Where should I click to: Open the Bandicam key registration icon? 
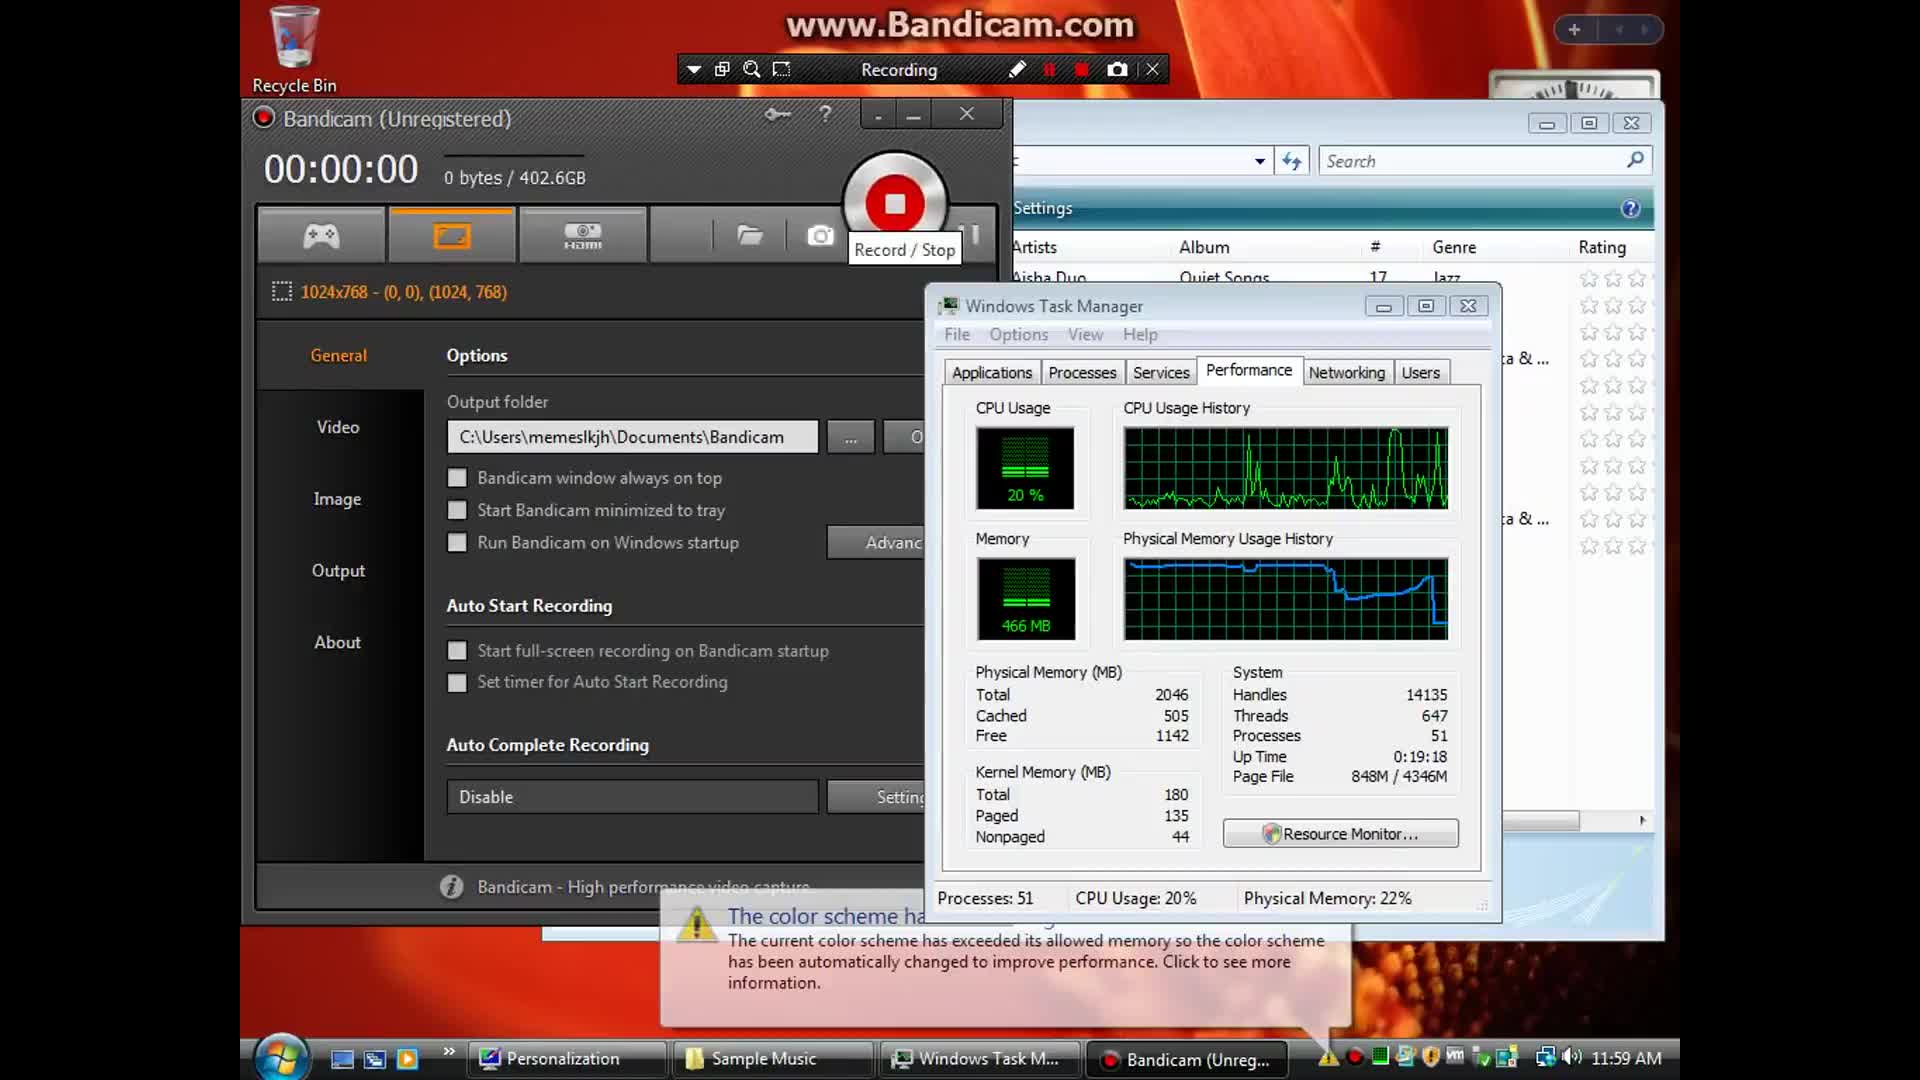point(777,115)
